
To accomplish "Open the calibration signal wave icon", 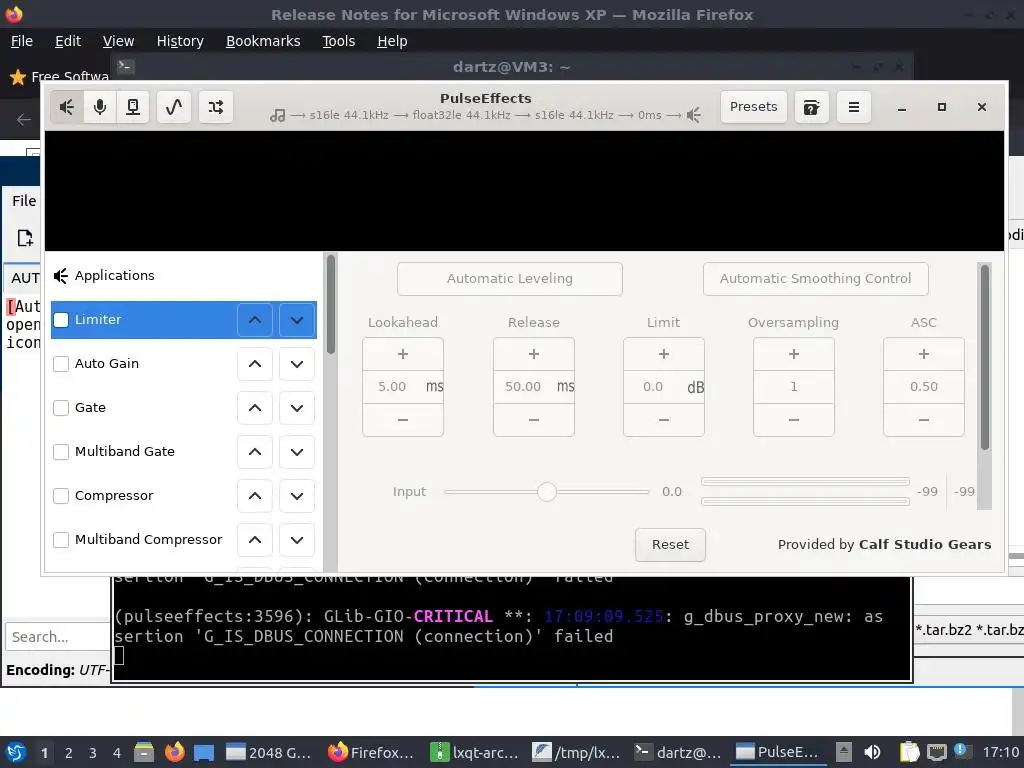I will (x=174, y=107).
